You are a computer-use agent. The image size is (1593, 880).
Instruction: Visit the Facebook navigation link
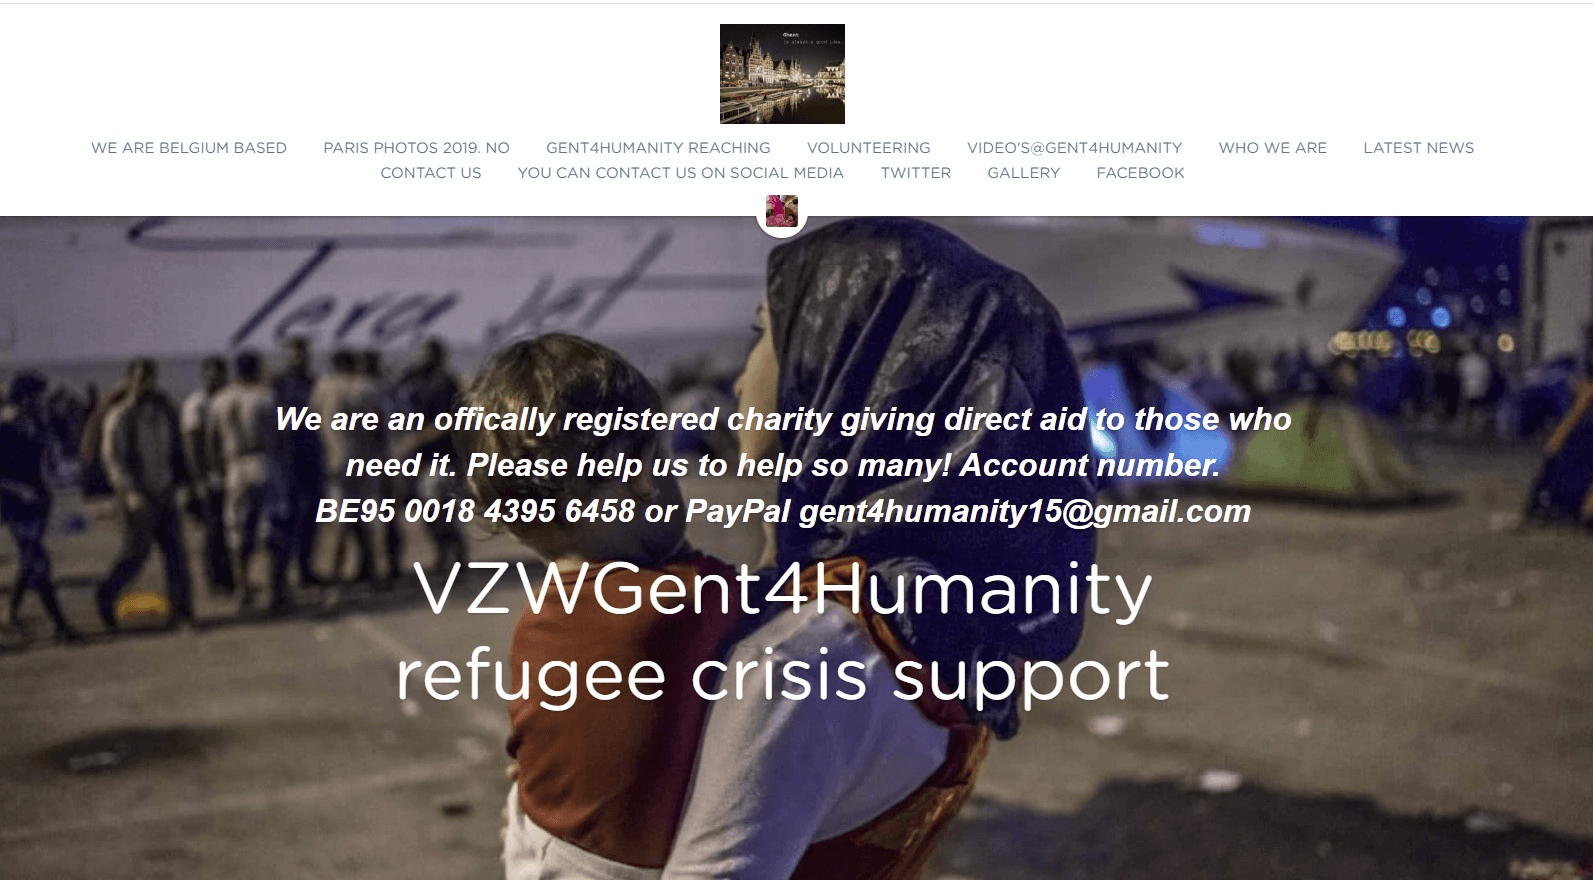pos(1140,173)
